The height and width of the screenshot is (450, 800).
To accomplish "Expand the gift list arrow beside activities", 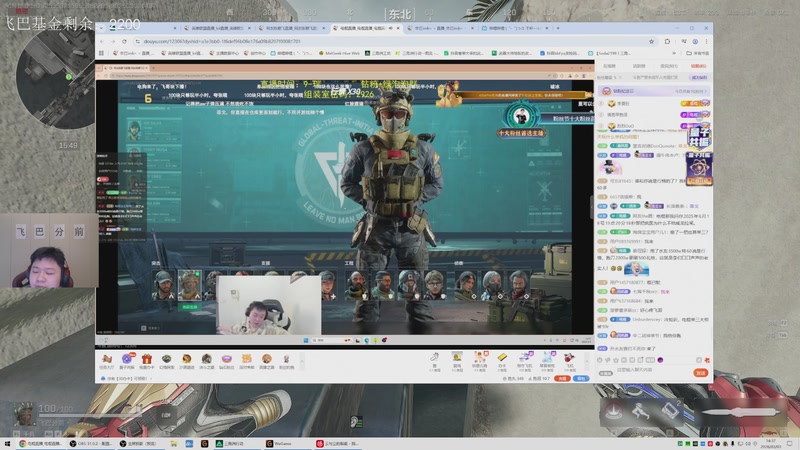I will tap(302, 361).
